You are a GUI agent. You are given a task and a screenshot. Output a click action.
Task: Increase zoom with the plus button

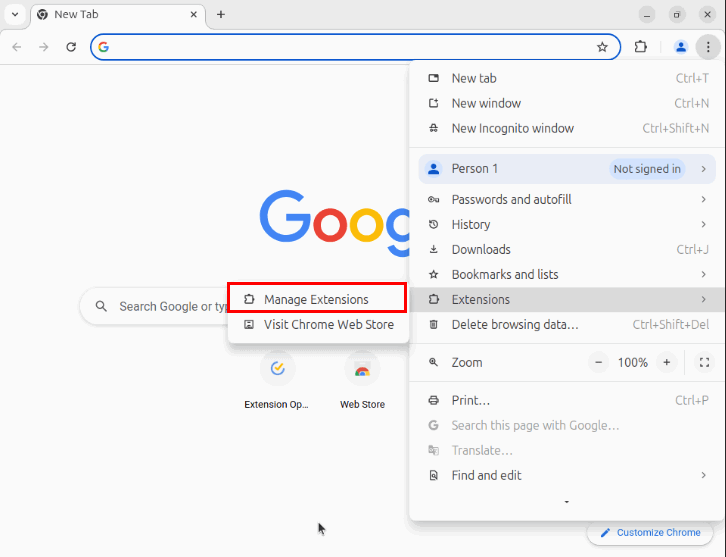[x=667, y=363]
